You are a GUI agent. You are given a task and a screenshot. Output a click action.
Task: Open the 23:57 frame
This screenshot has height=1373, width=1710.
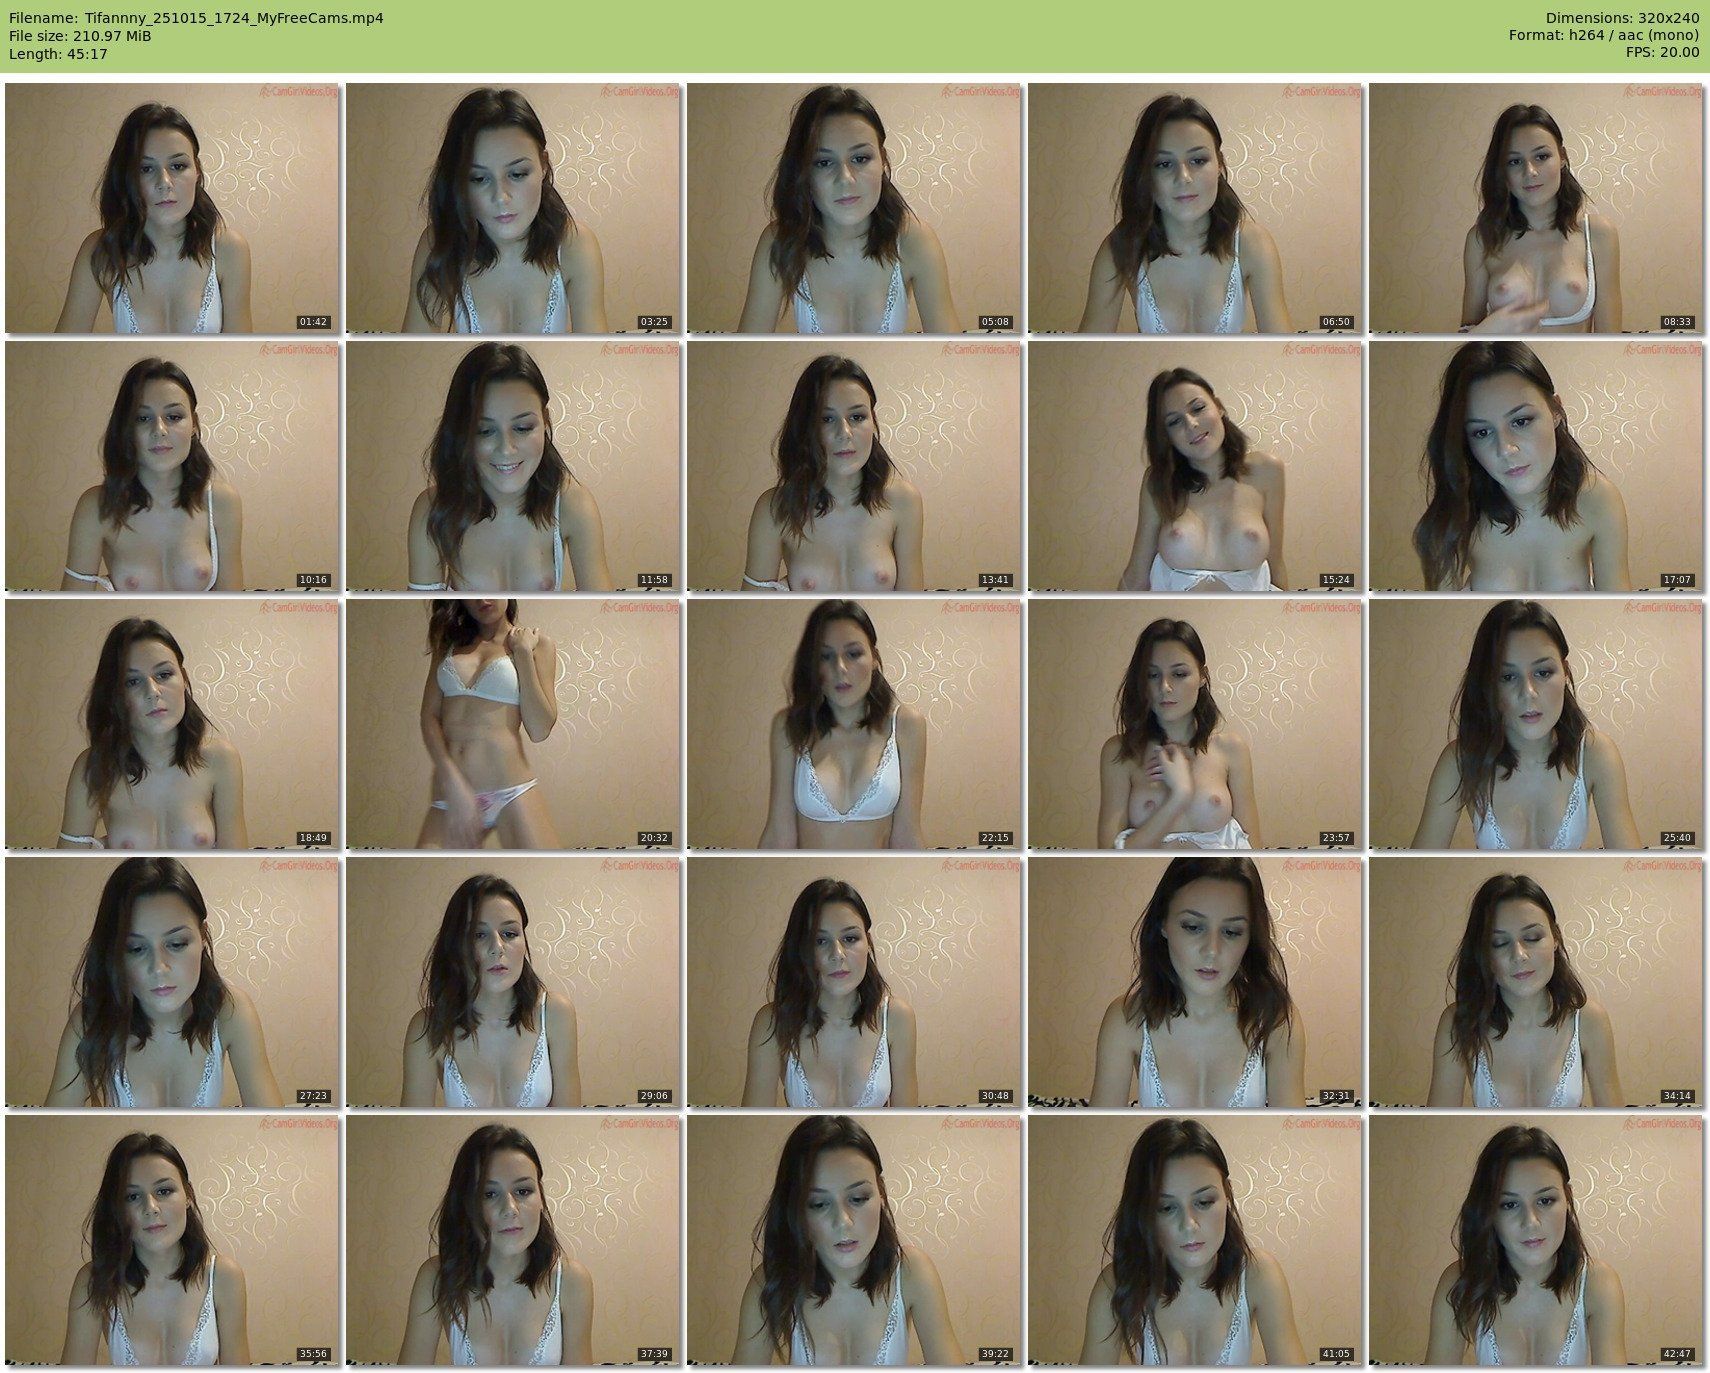point(1195,724)
